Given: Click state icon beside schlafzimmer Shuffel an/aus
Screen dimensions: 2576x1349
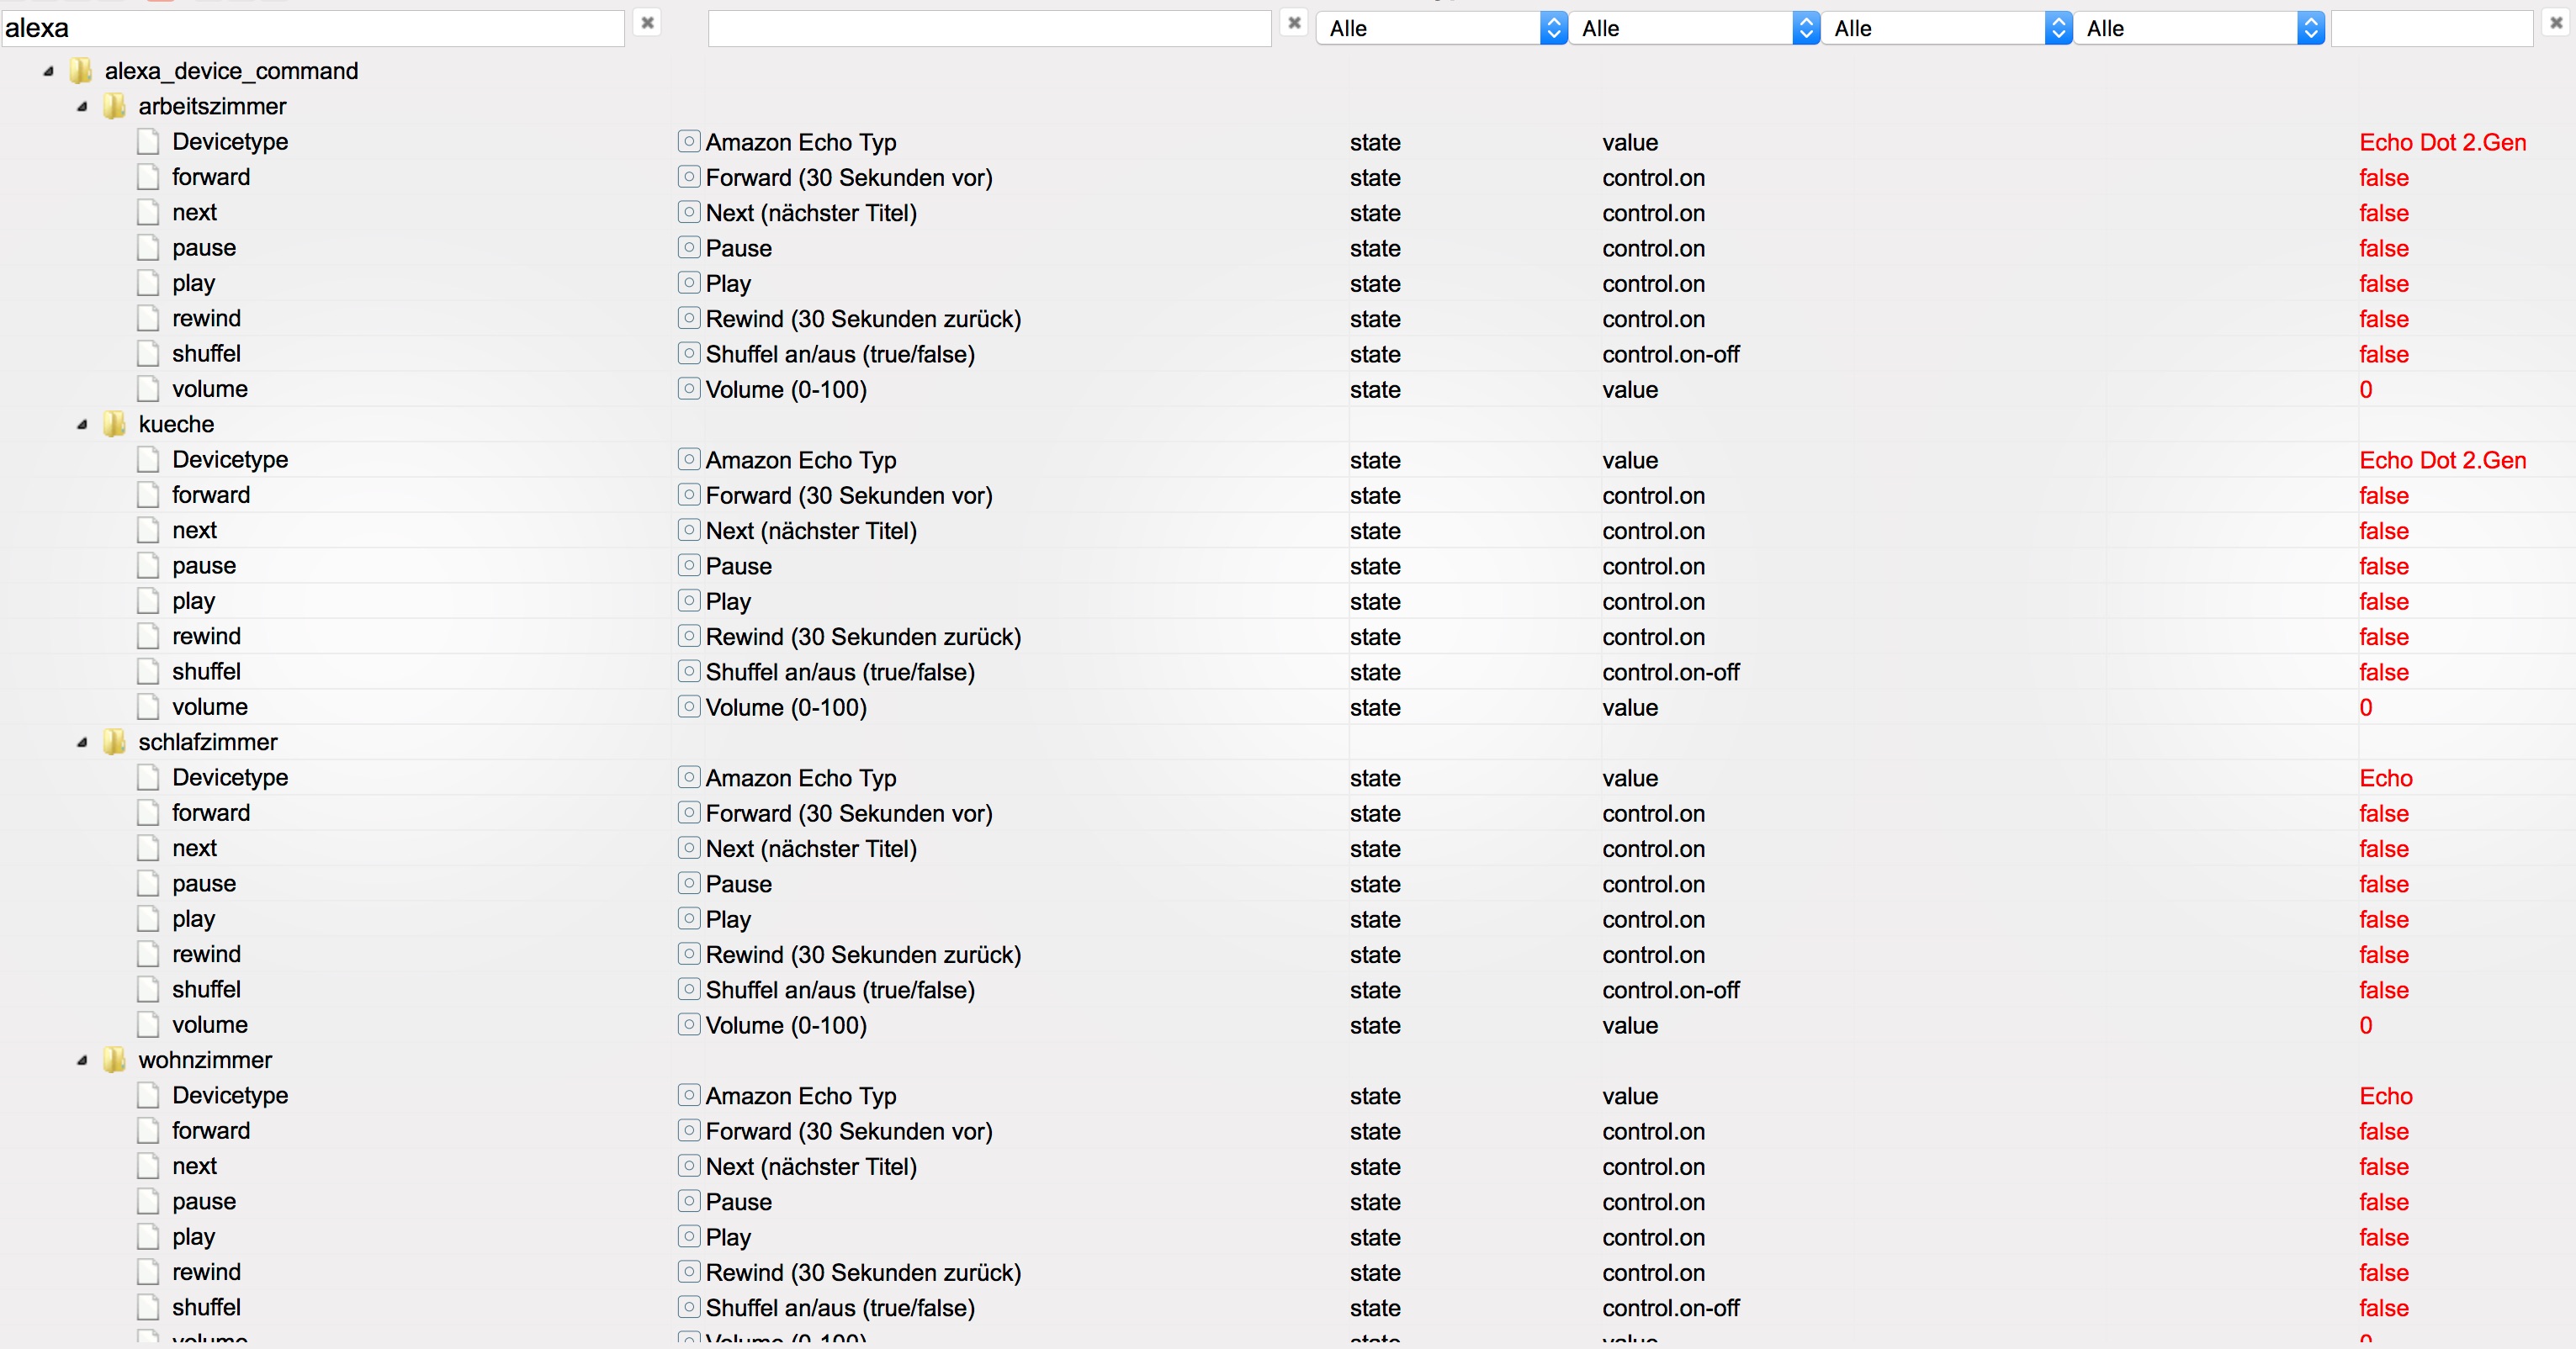Looking at the screenshot, I should click(x=689, y=989).
